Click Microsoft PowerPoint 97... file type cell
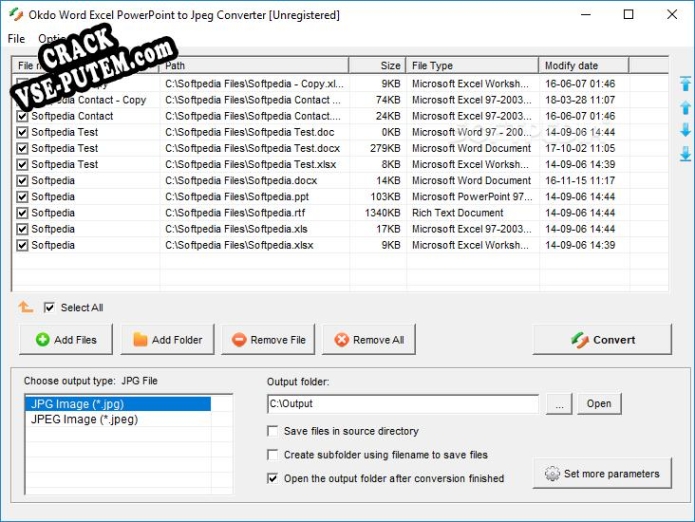The width and height of the screenshot is (695, 522). click(472, 197)
